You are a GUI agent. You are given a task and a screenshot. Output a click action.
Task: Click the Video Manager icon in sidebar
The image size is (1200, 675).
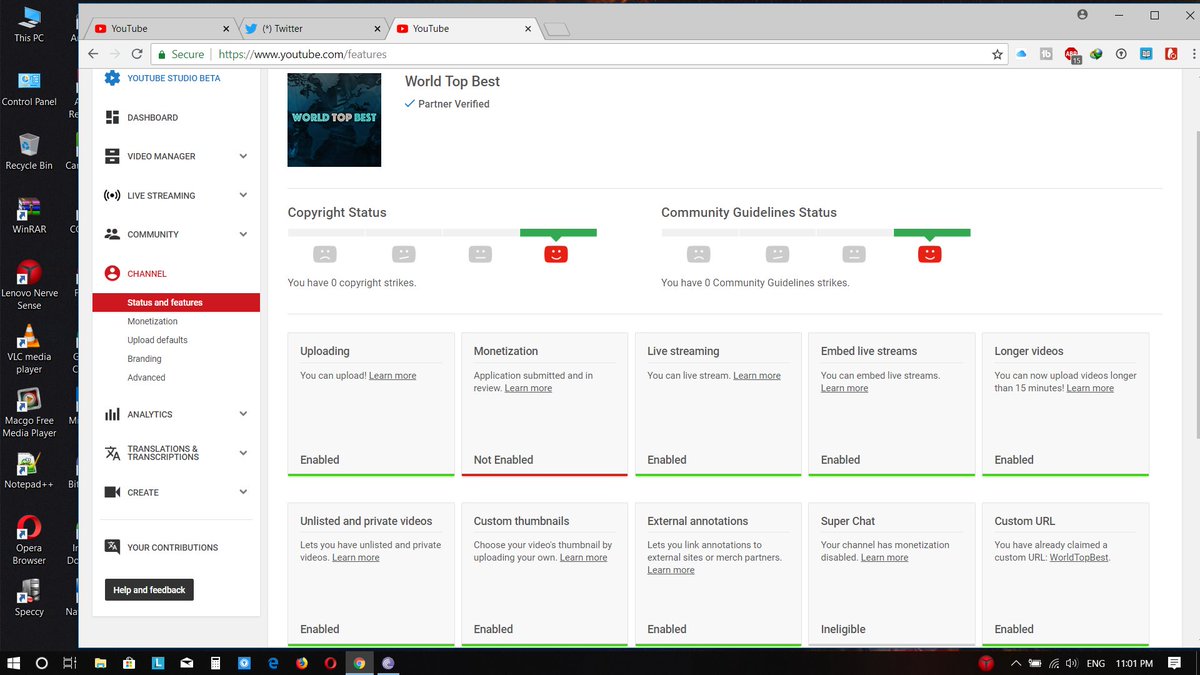coord(112,156)
